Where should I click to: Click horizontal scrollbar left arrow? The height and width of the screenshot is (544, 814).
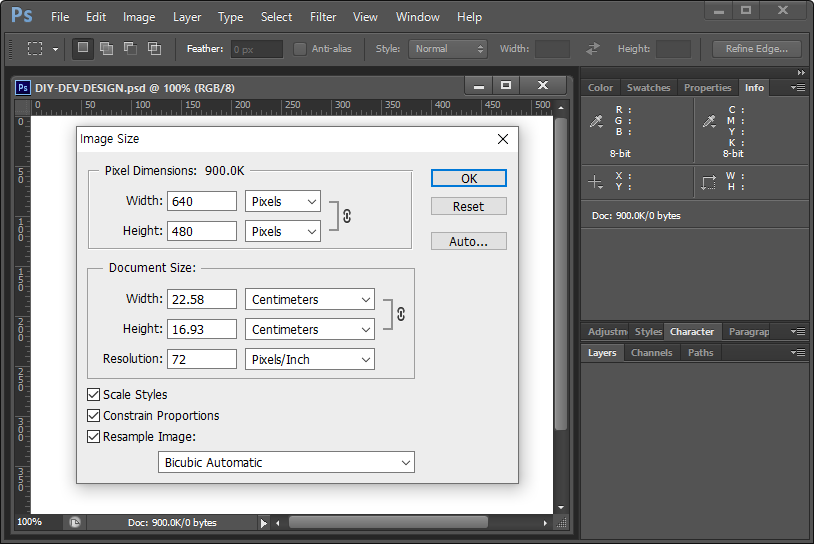click(278, 523)
